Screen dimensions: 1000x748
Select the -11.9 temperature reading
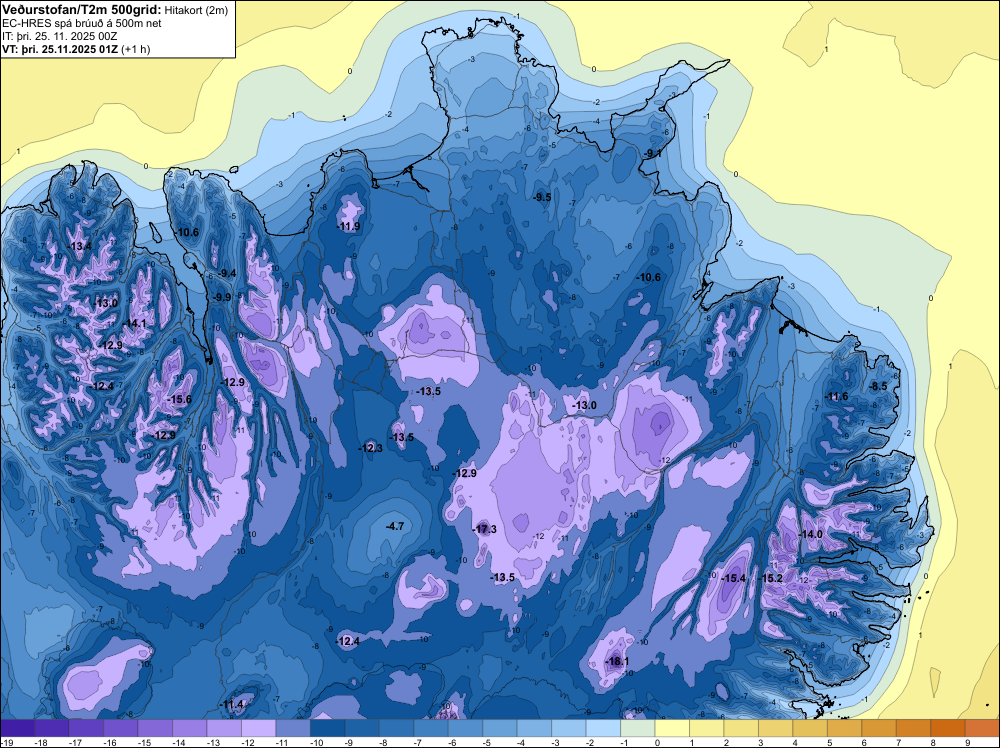(348, 226)
